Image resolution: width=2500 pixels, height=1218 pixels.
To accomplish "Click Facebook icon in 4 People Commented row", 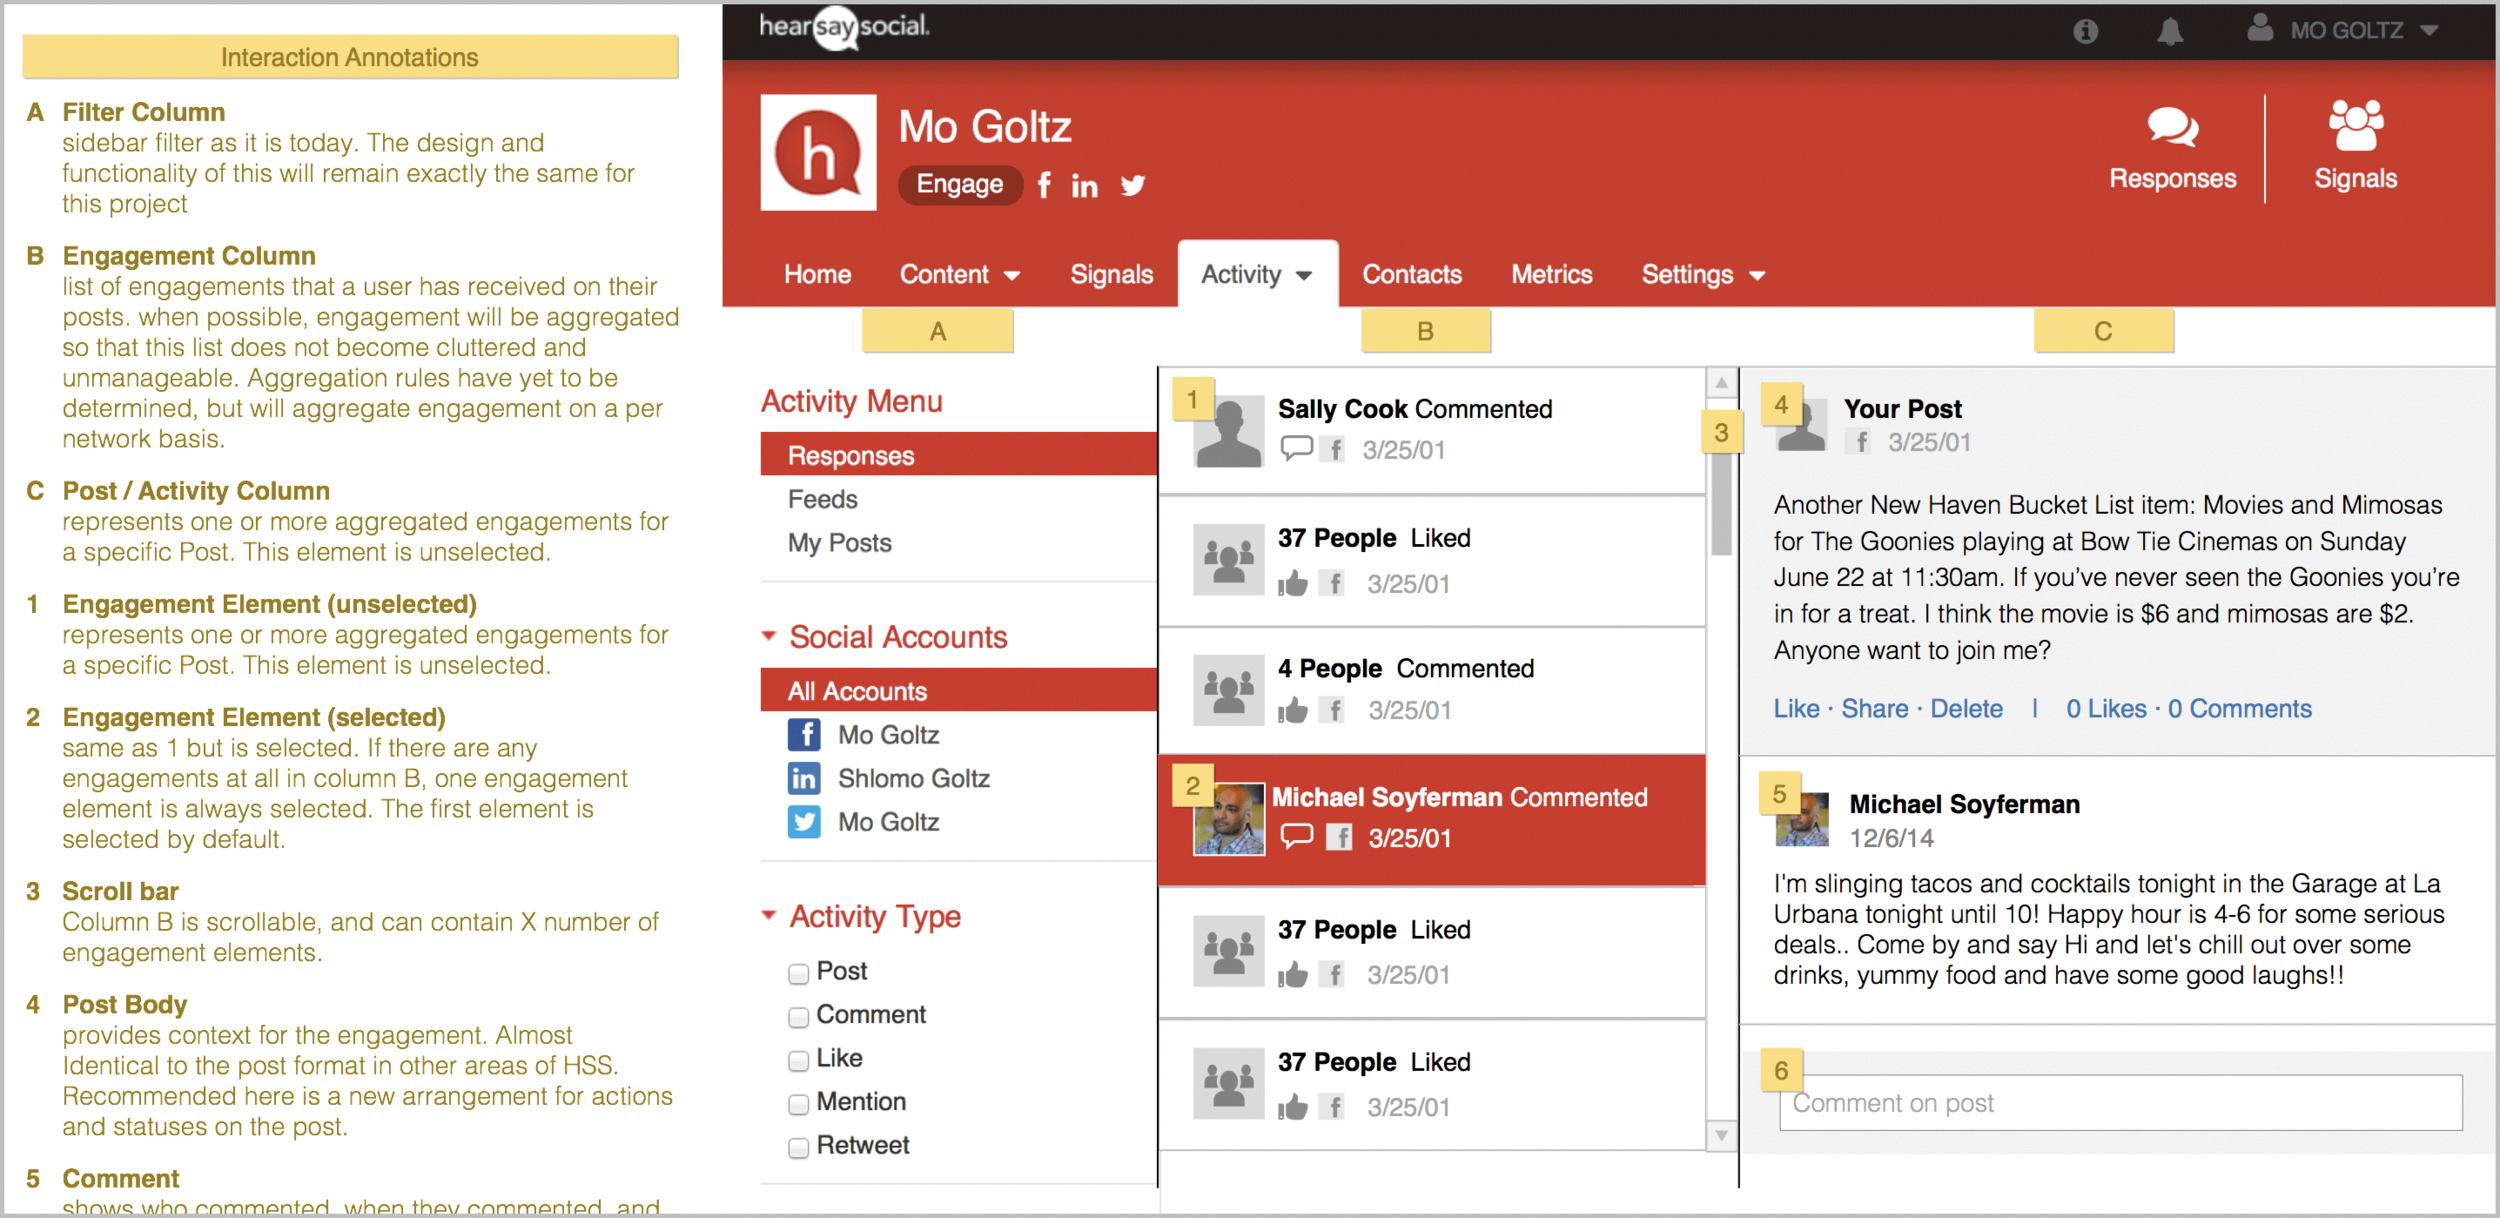I will (x=1332, y=710).
